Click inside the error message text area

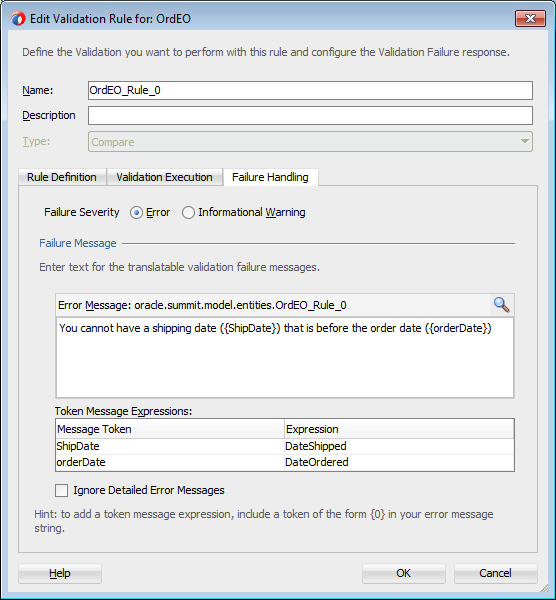pos(285,357)
